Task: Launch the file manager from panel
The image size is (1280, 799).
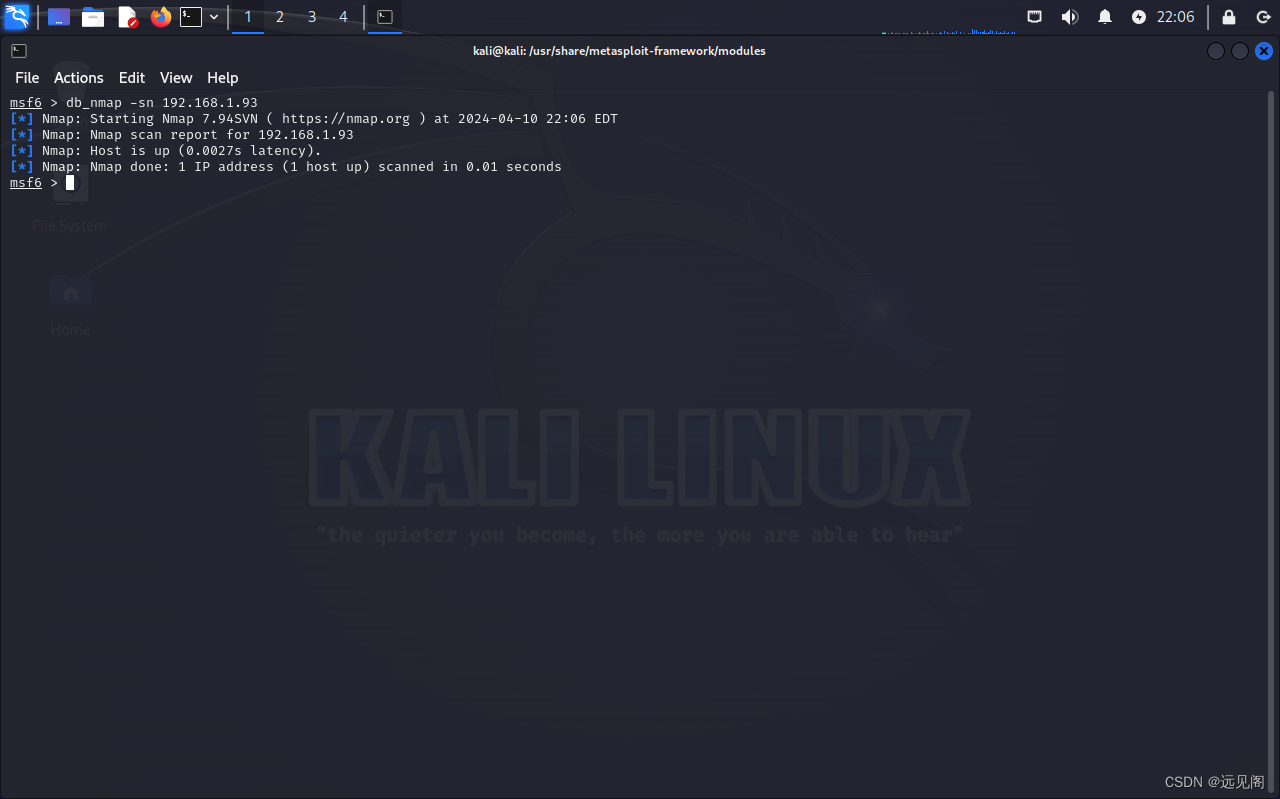Action: (x=93, y=17)
